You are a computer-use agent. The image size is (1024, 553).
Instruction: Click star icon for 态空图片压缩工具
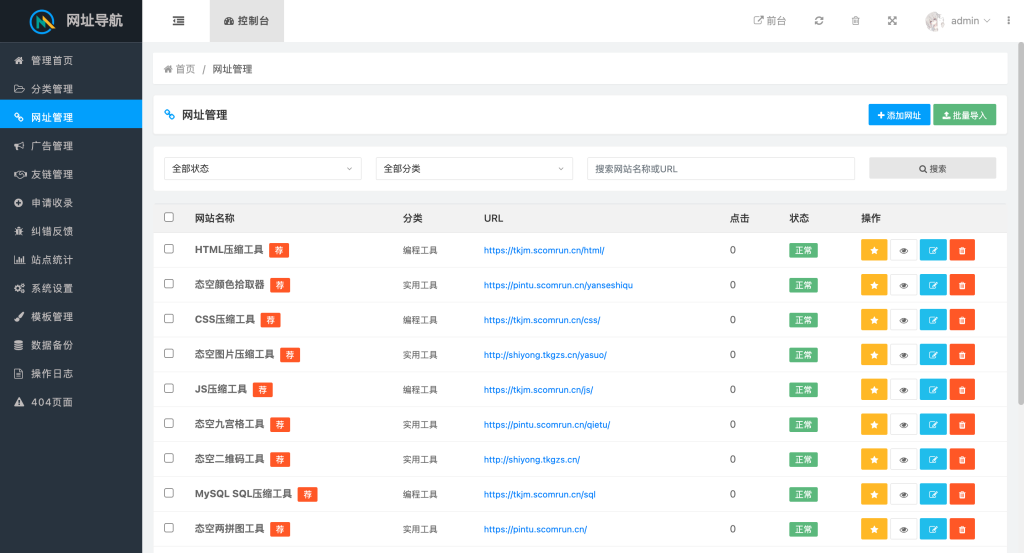click(874, 355)
